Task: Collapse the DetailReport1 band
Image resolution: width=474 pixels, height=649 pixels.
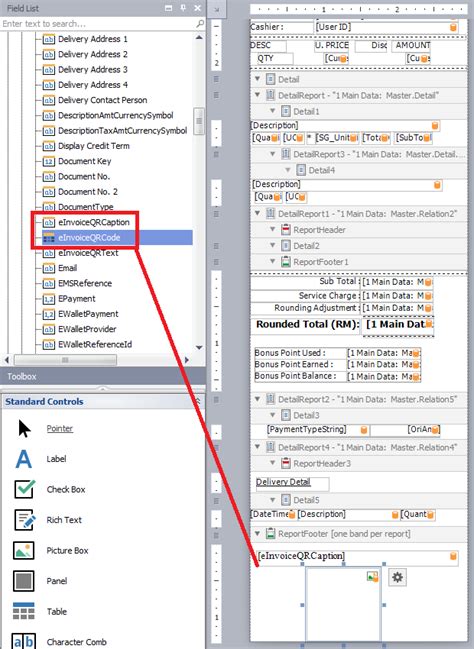Action: coord(257,214)
